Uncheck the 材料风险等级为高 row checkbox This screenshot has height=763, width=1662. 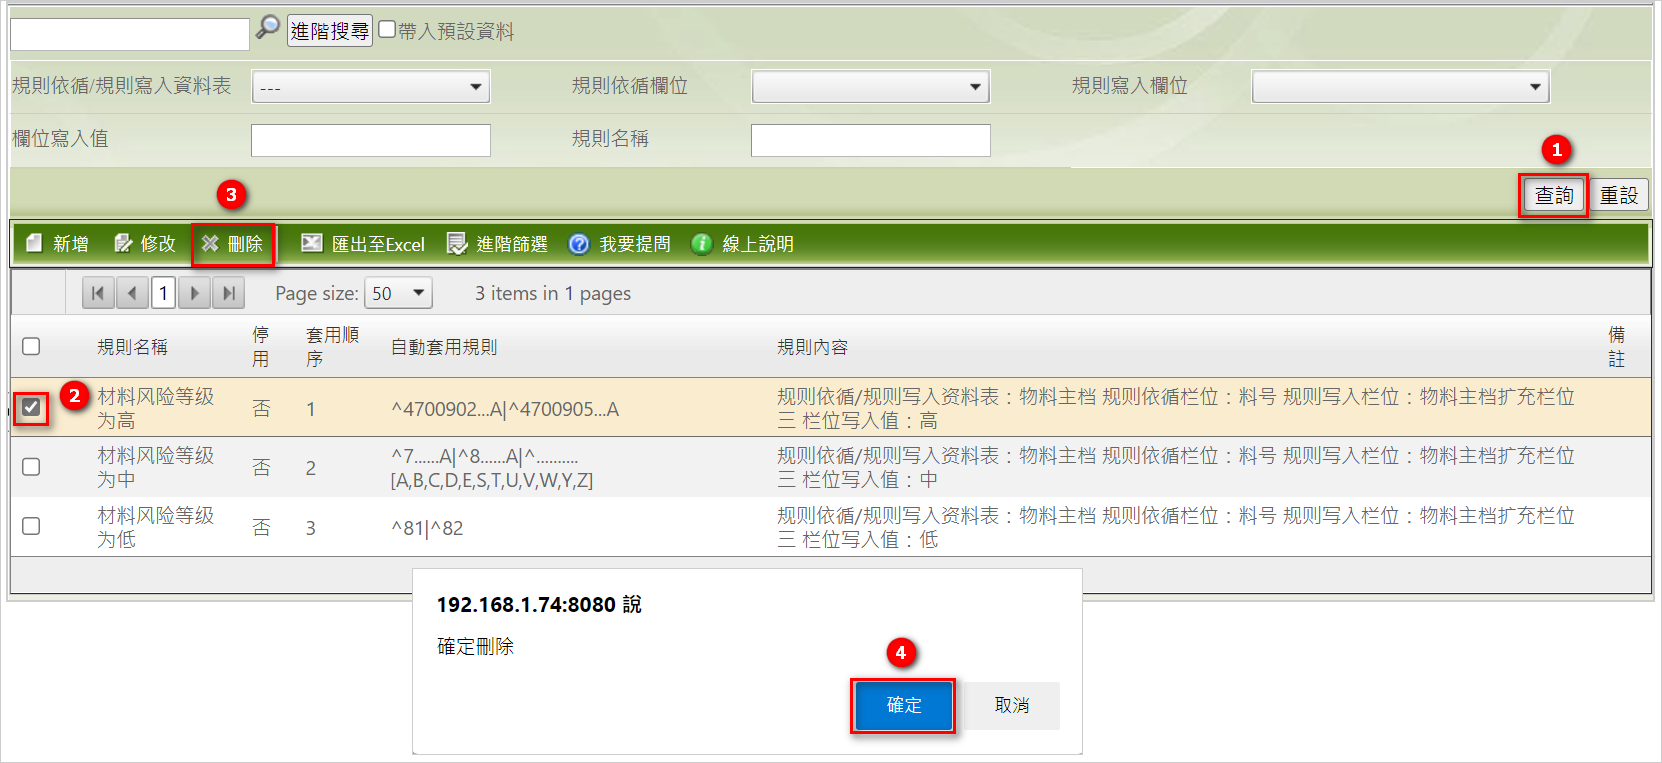(x=31, y=407)
